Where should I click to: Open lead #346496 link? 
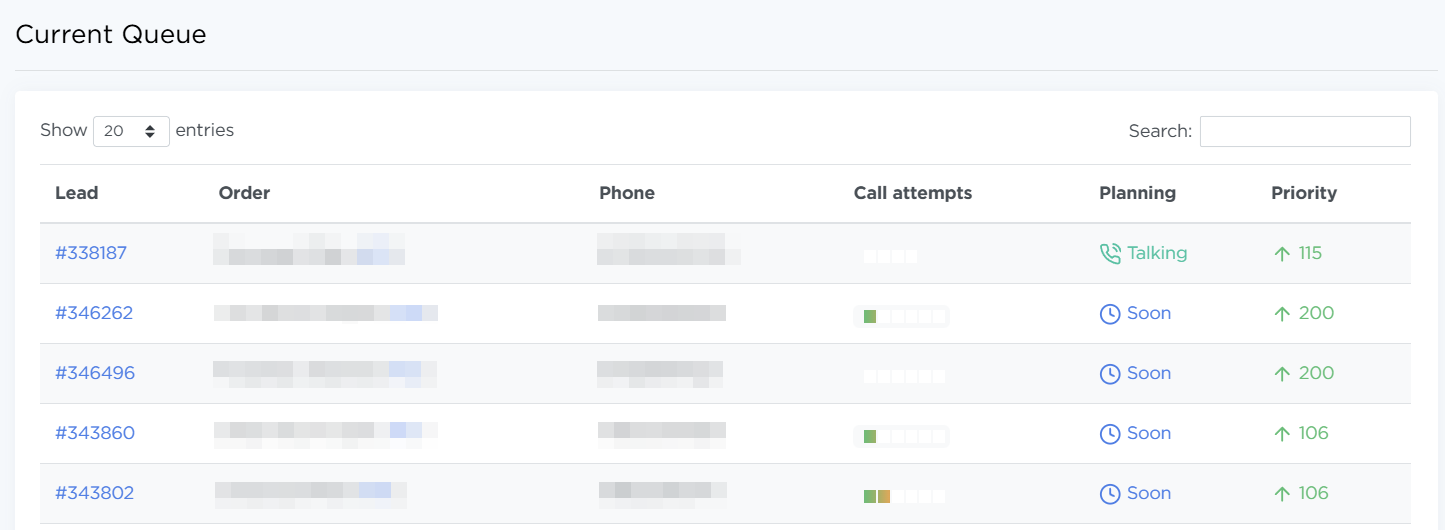pos(95,373)
